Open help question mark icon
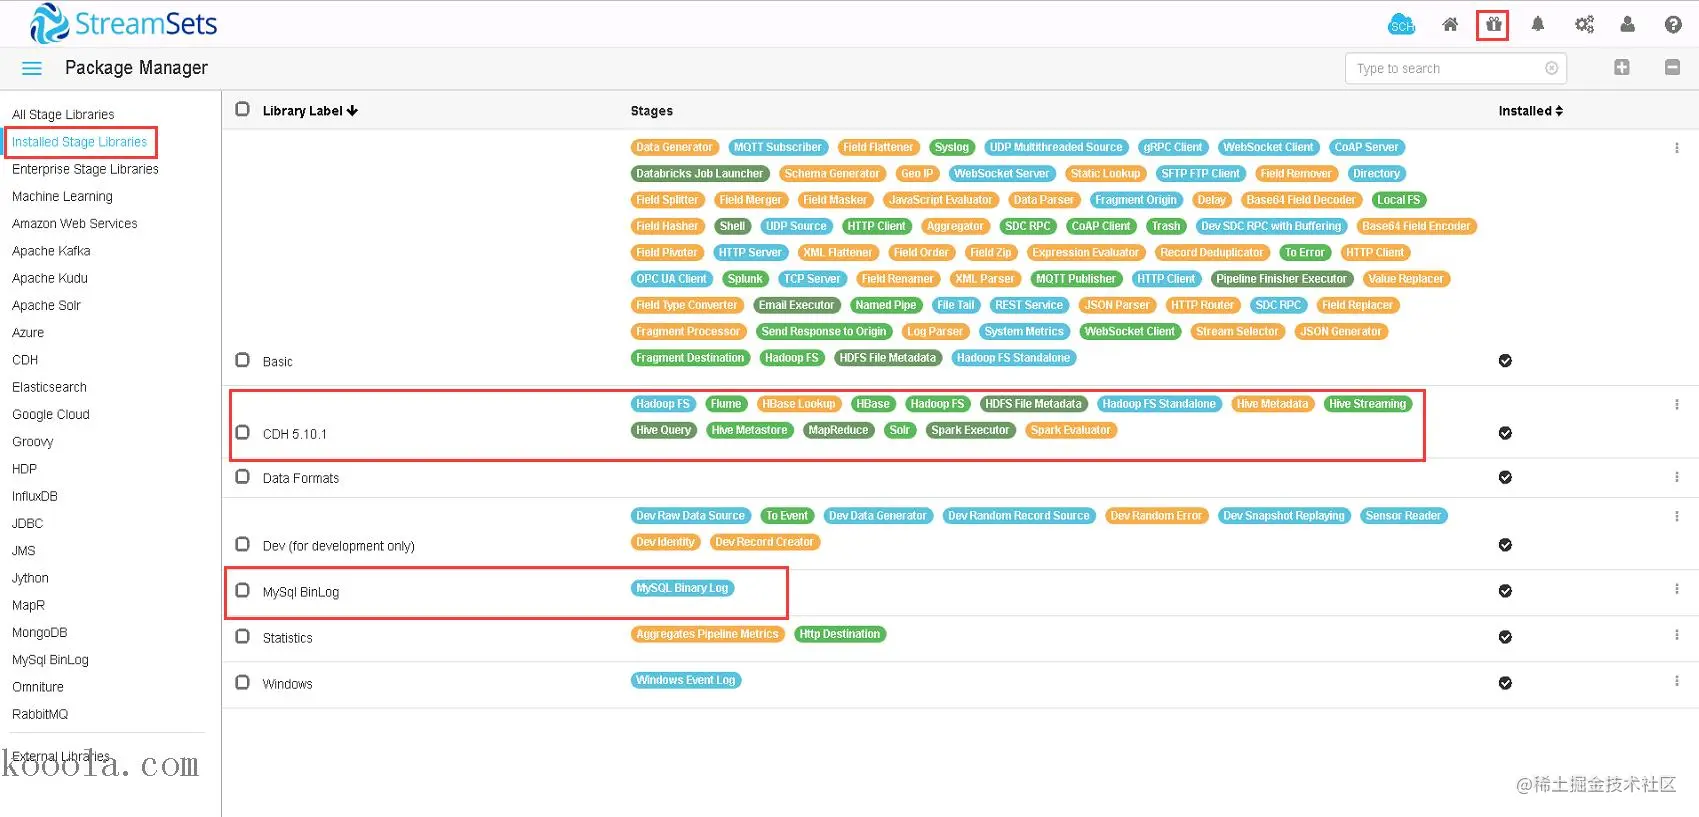 pos(1673,24)
